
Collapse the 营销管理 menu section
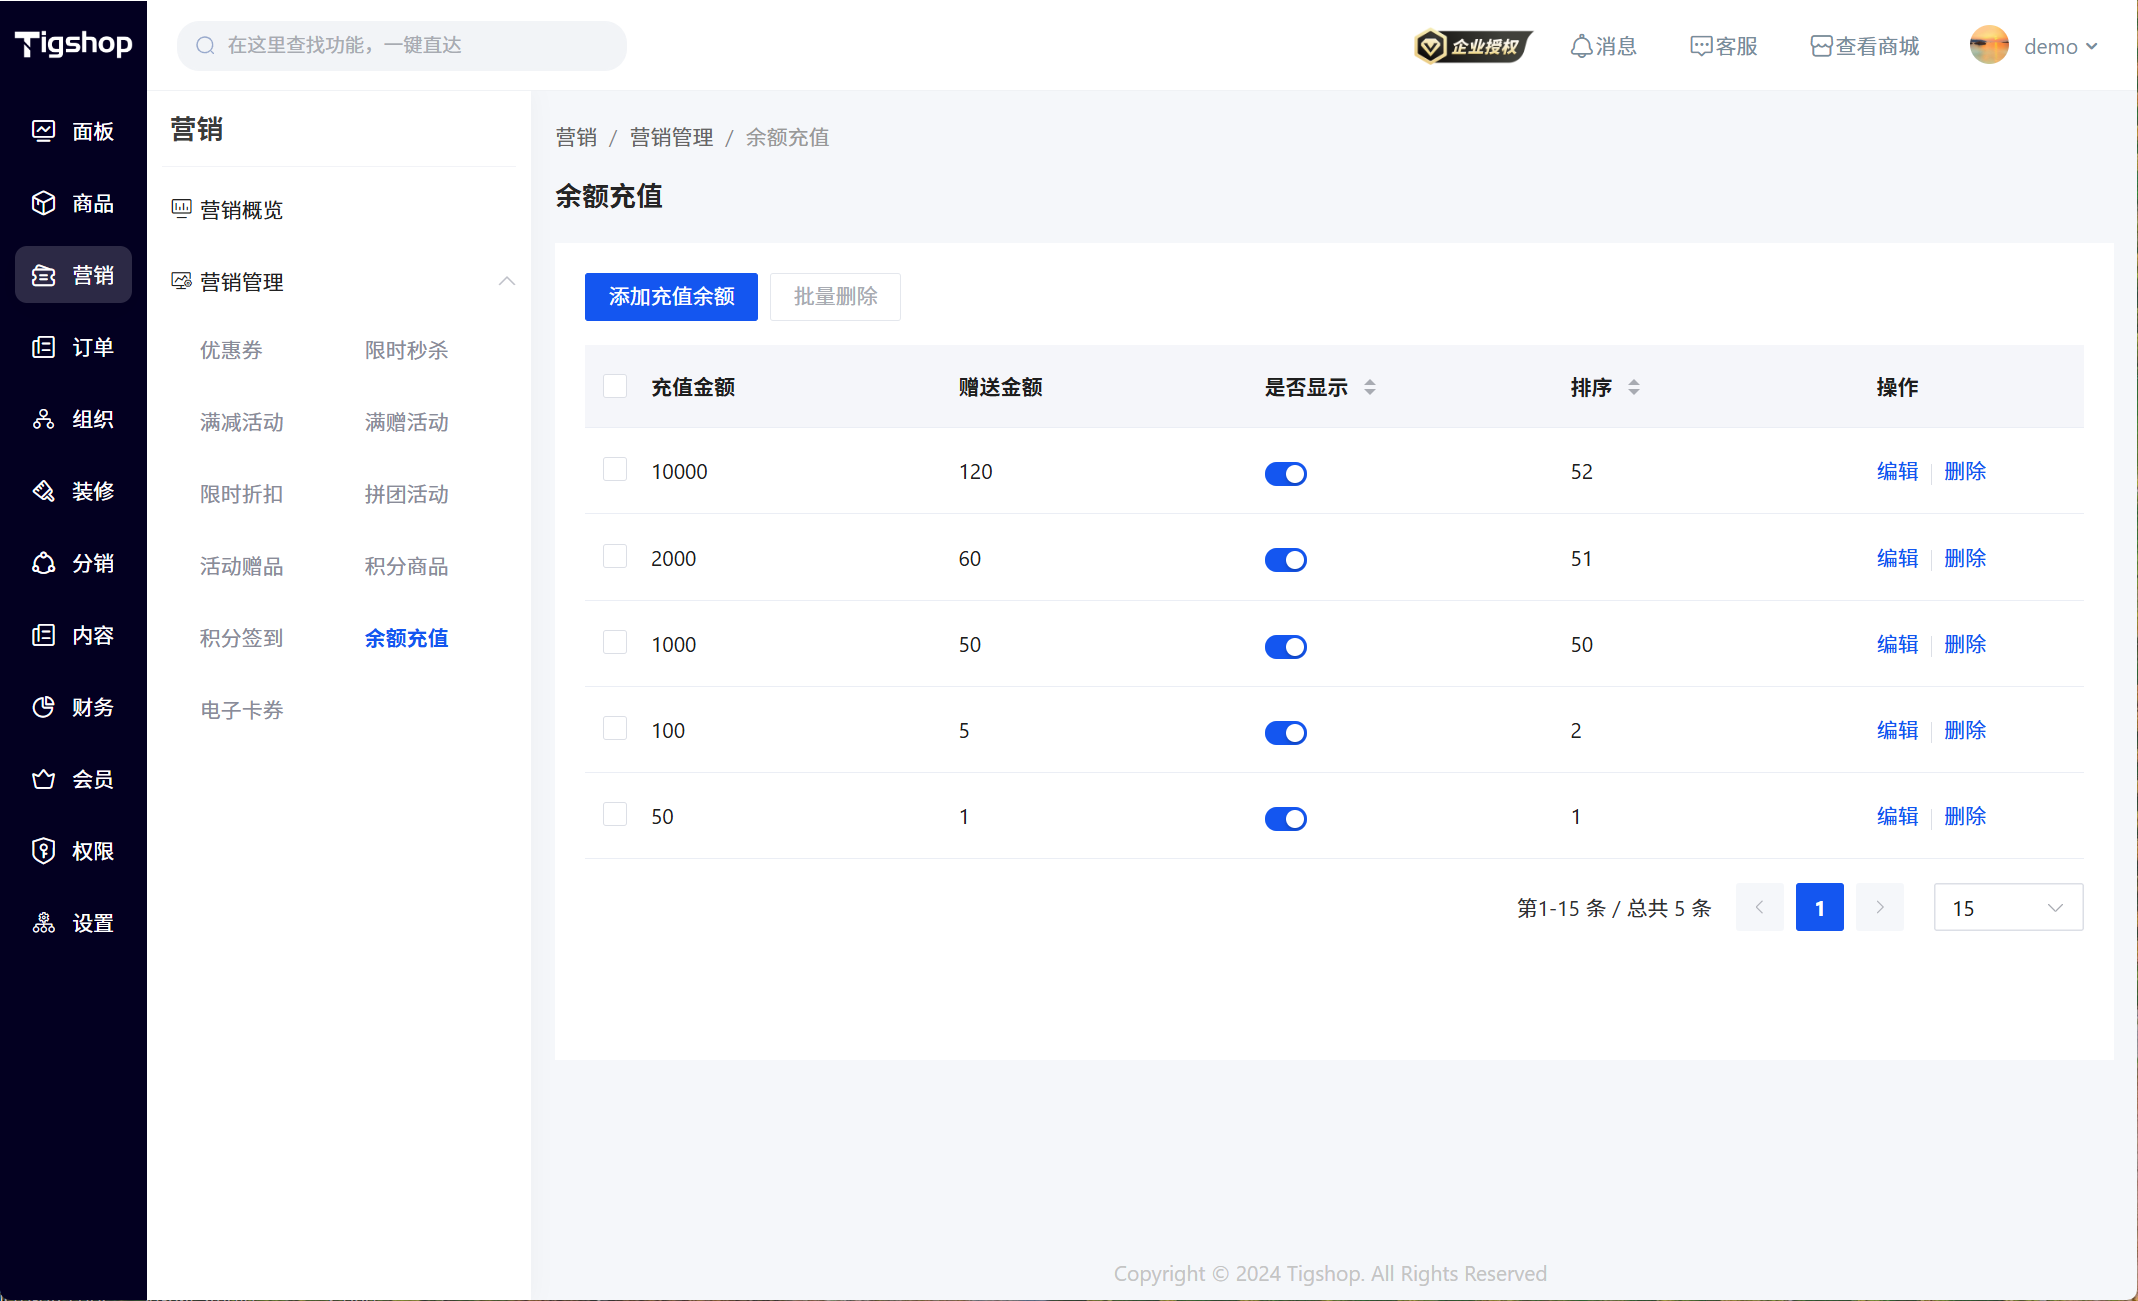[507, 281]
